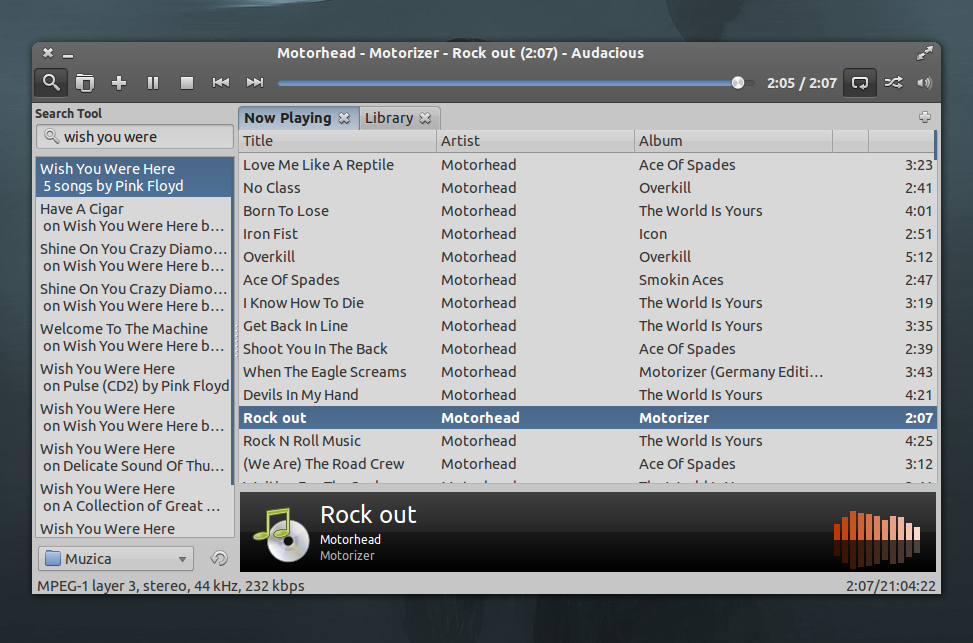The image size is (973, 643).
Task: Select 'Wish You Were Here on A Collection of Great' result
Action: coord(133,497)
